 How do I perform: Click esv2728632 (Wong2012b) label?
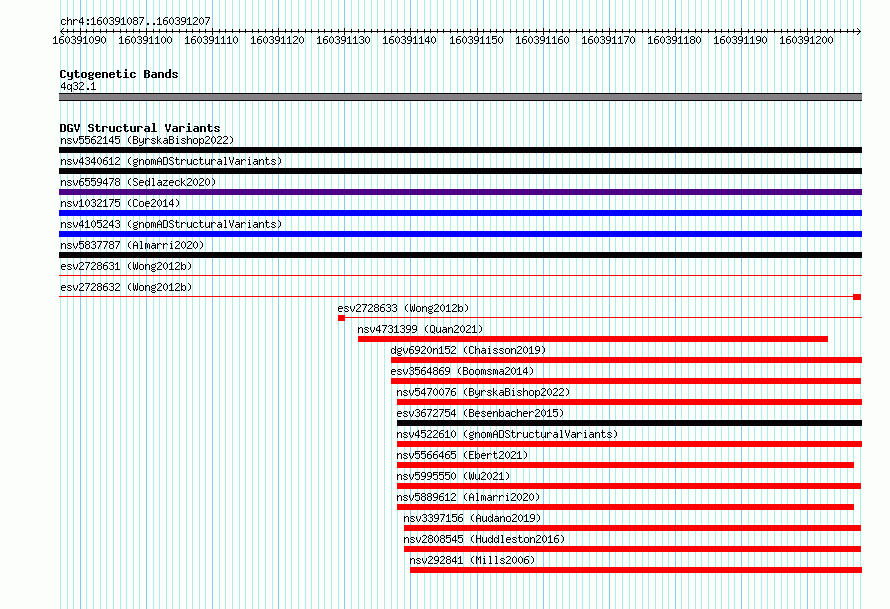(x=126, y=287)
